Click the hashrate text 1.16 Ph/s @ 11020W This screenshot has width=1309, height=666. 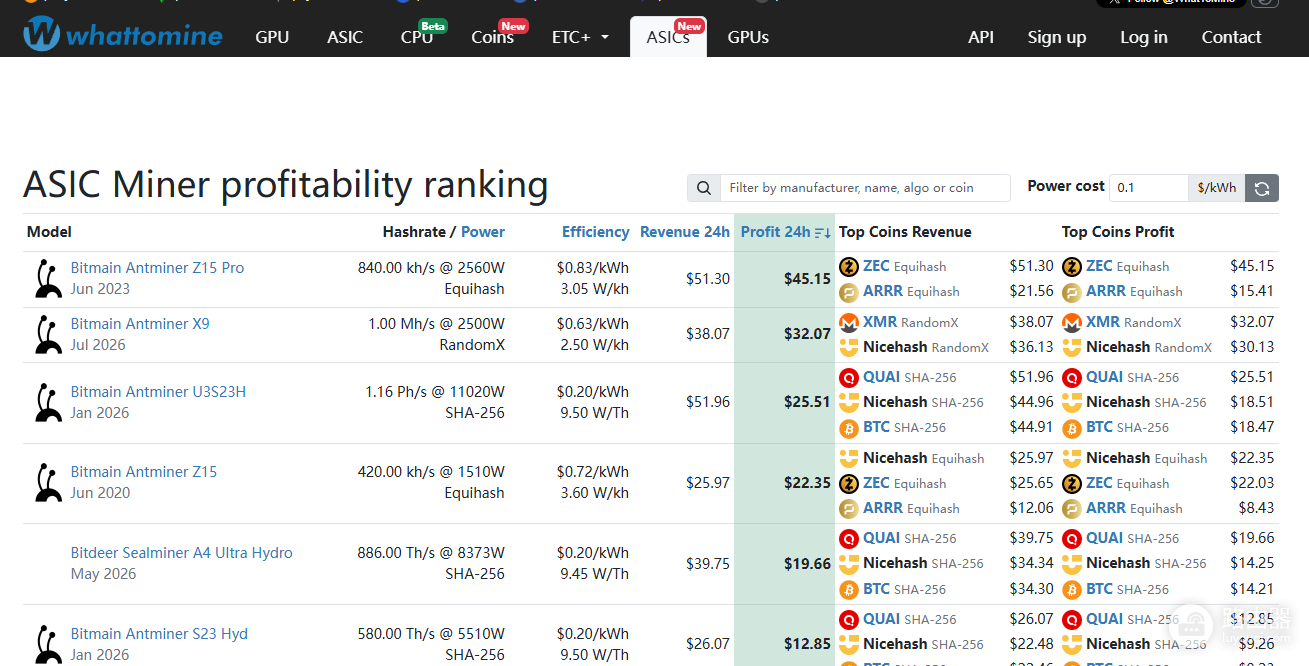(x=435, y=392)
